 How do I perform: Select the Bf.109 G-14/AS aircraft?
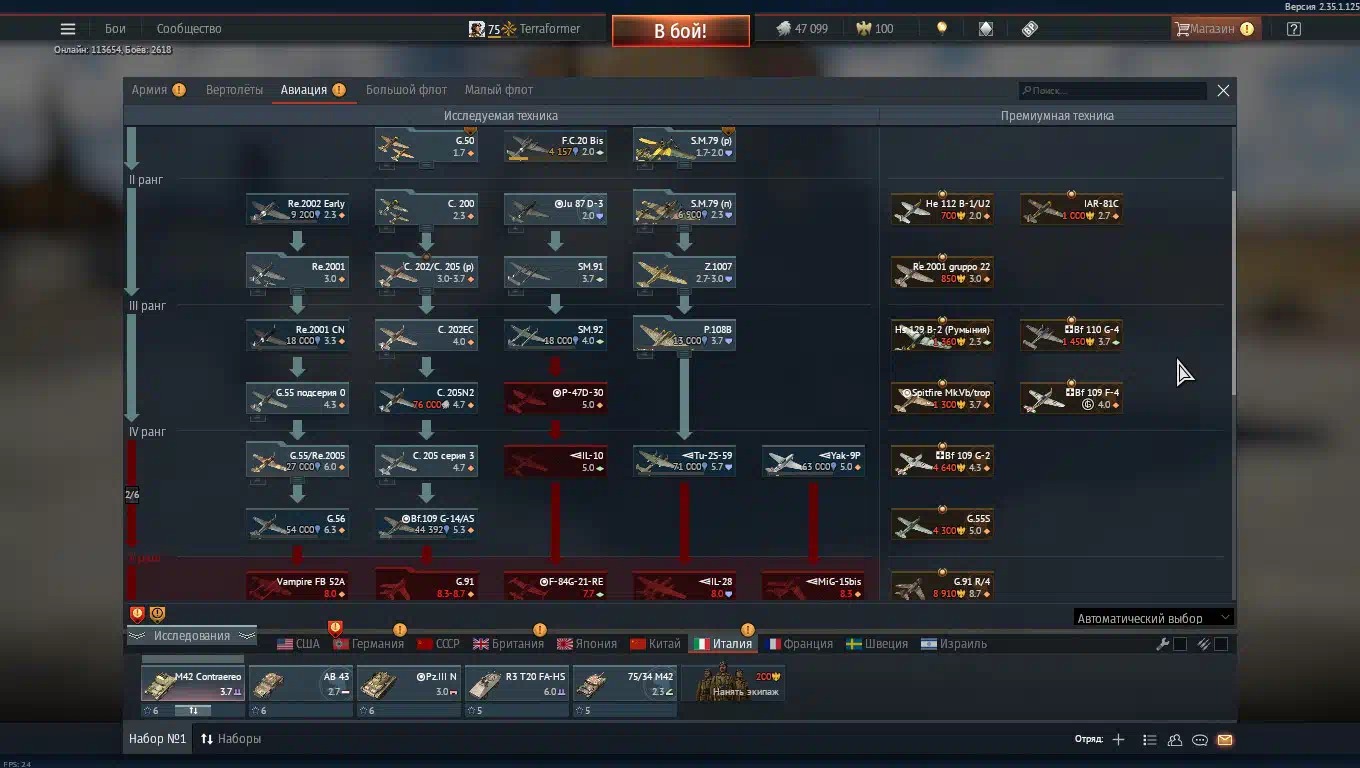click(x=426, y=524)
